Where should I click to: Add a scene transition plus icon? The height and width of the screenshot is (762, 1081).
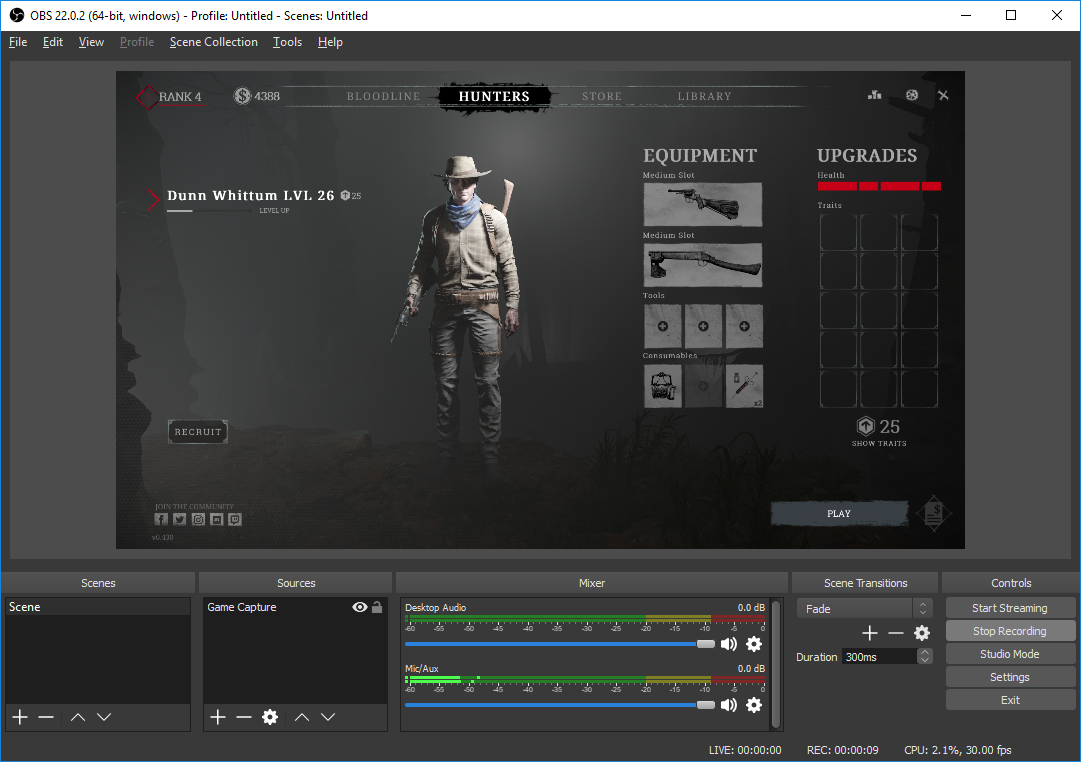[x=870, y=633]
